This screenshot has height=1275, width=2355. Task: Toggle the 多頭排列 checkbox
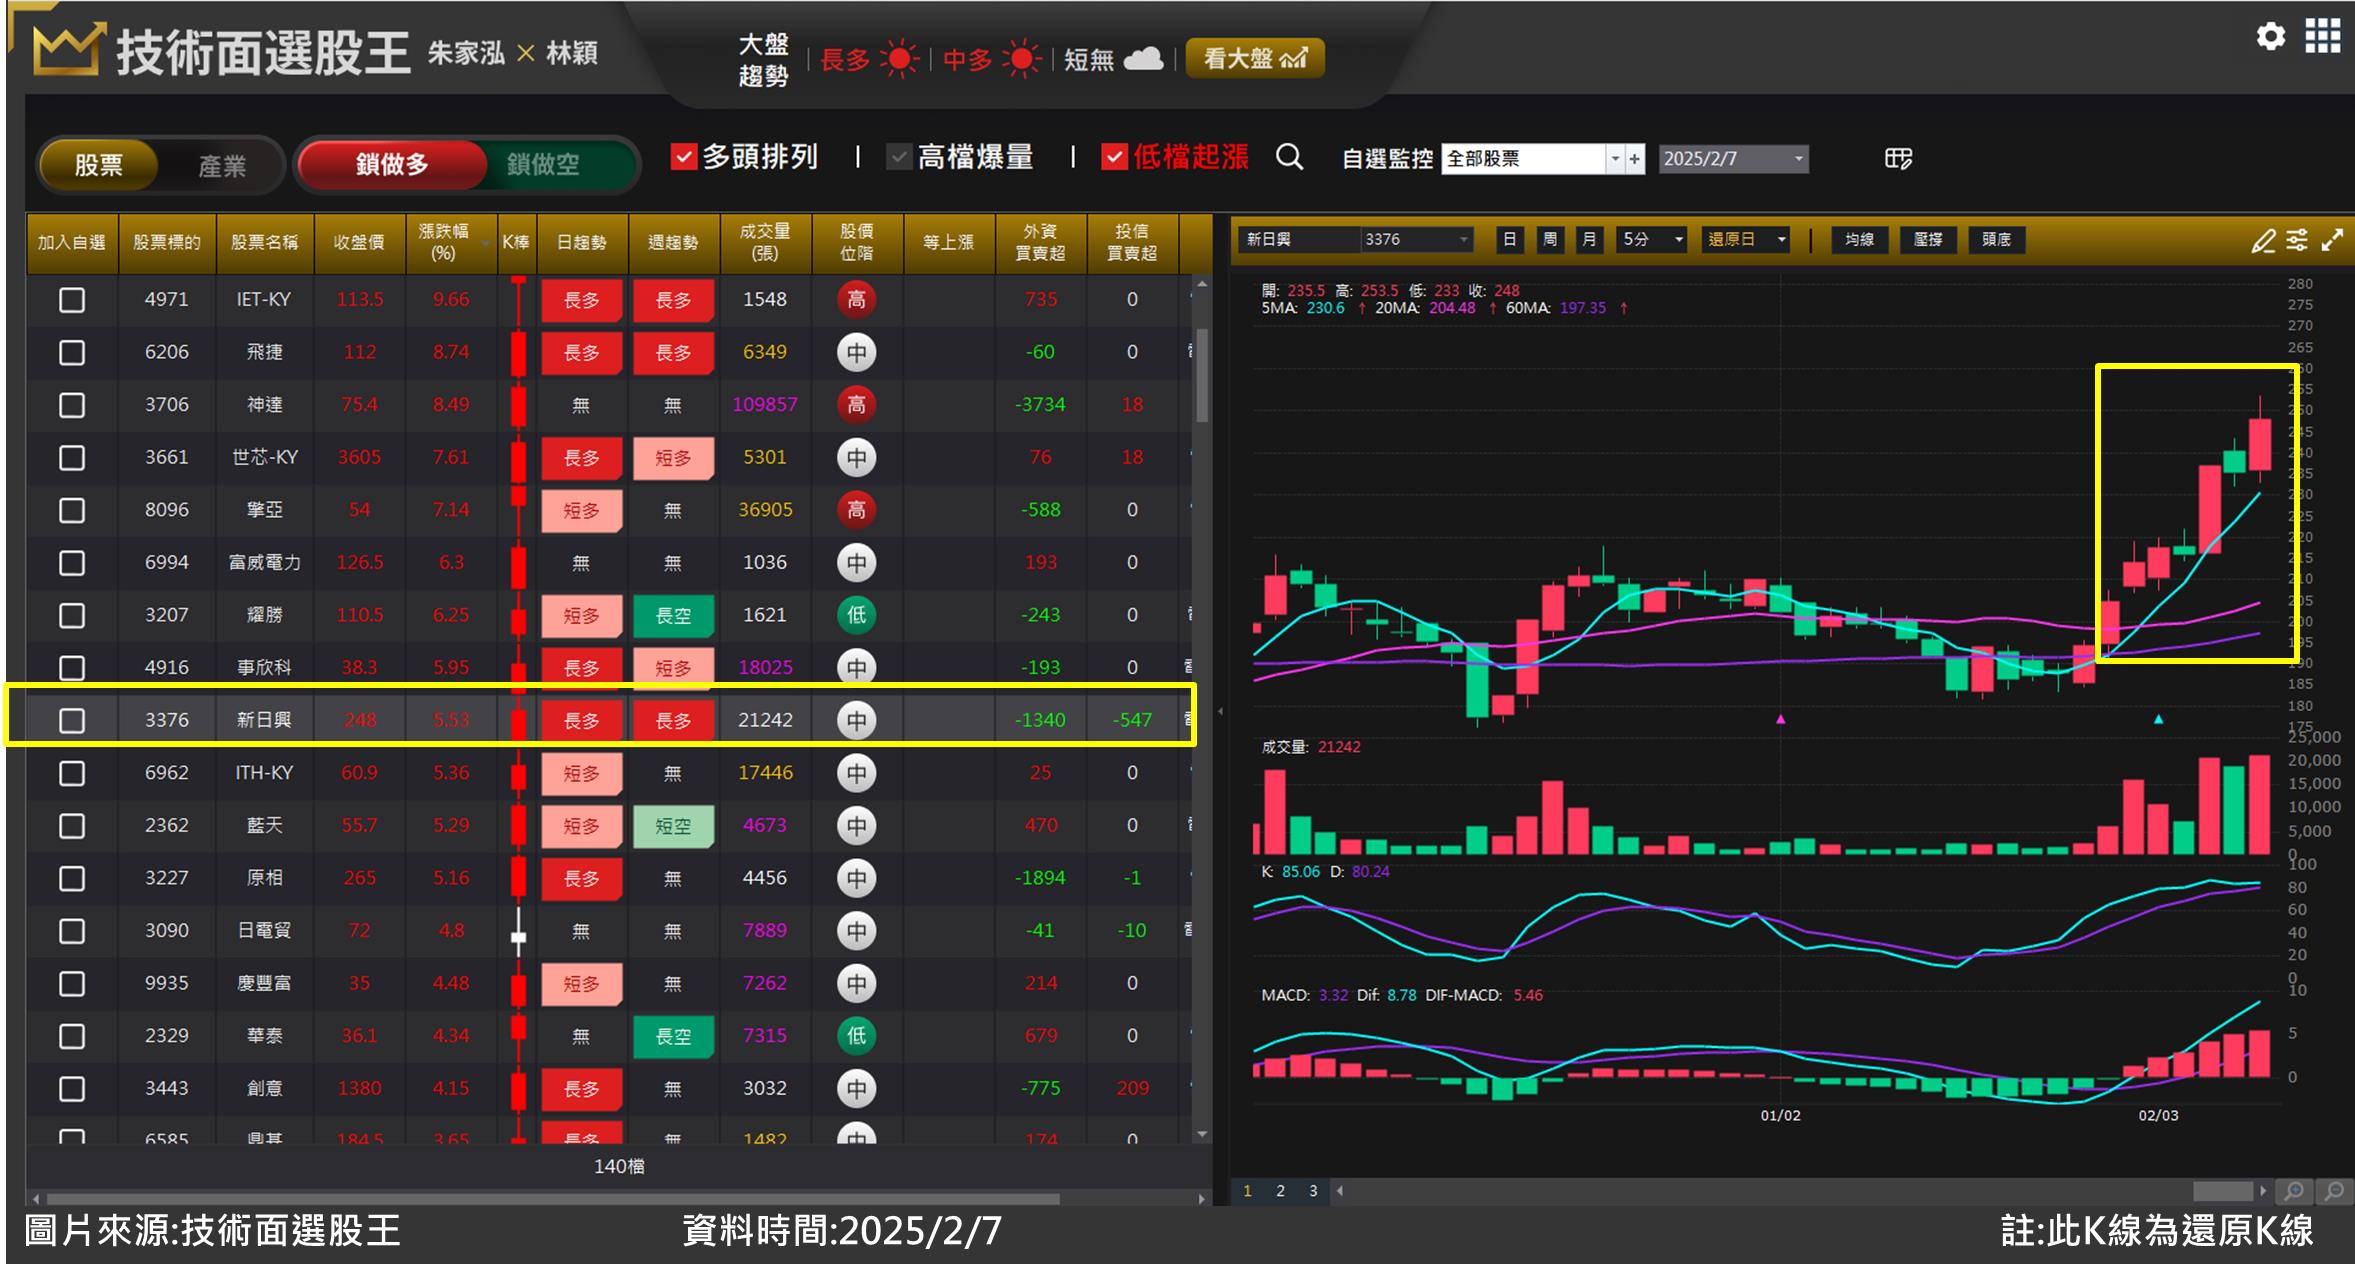click(x=684, y=157)
